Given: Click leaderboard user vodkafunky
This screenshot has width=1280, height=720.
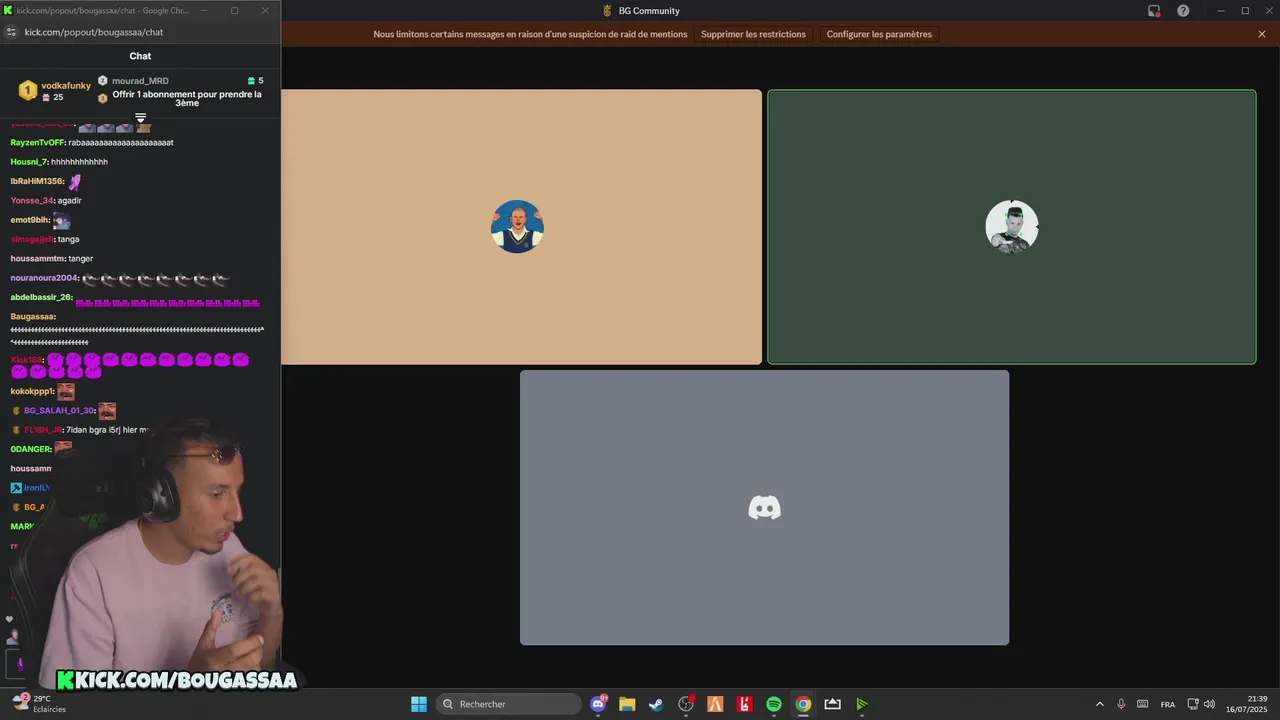Looking at the screenshot, I should click(66, 86).
